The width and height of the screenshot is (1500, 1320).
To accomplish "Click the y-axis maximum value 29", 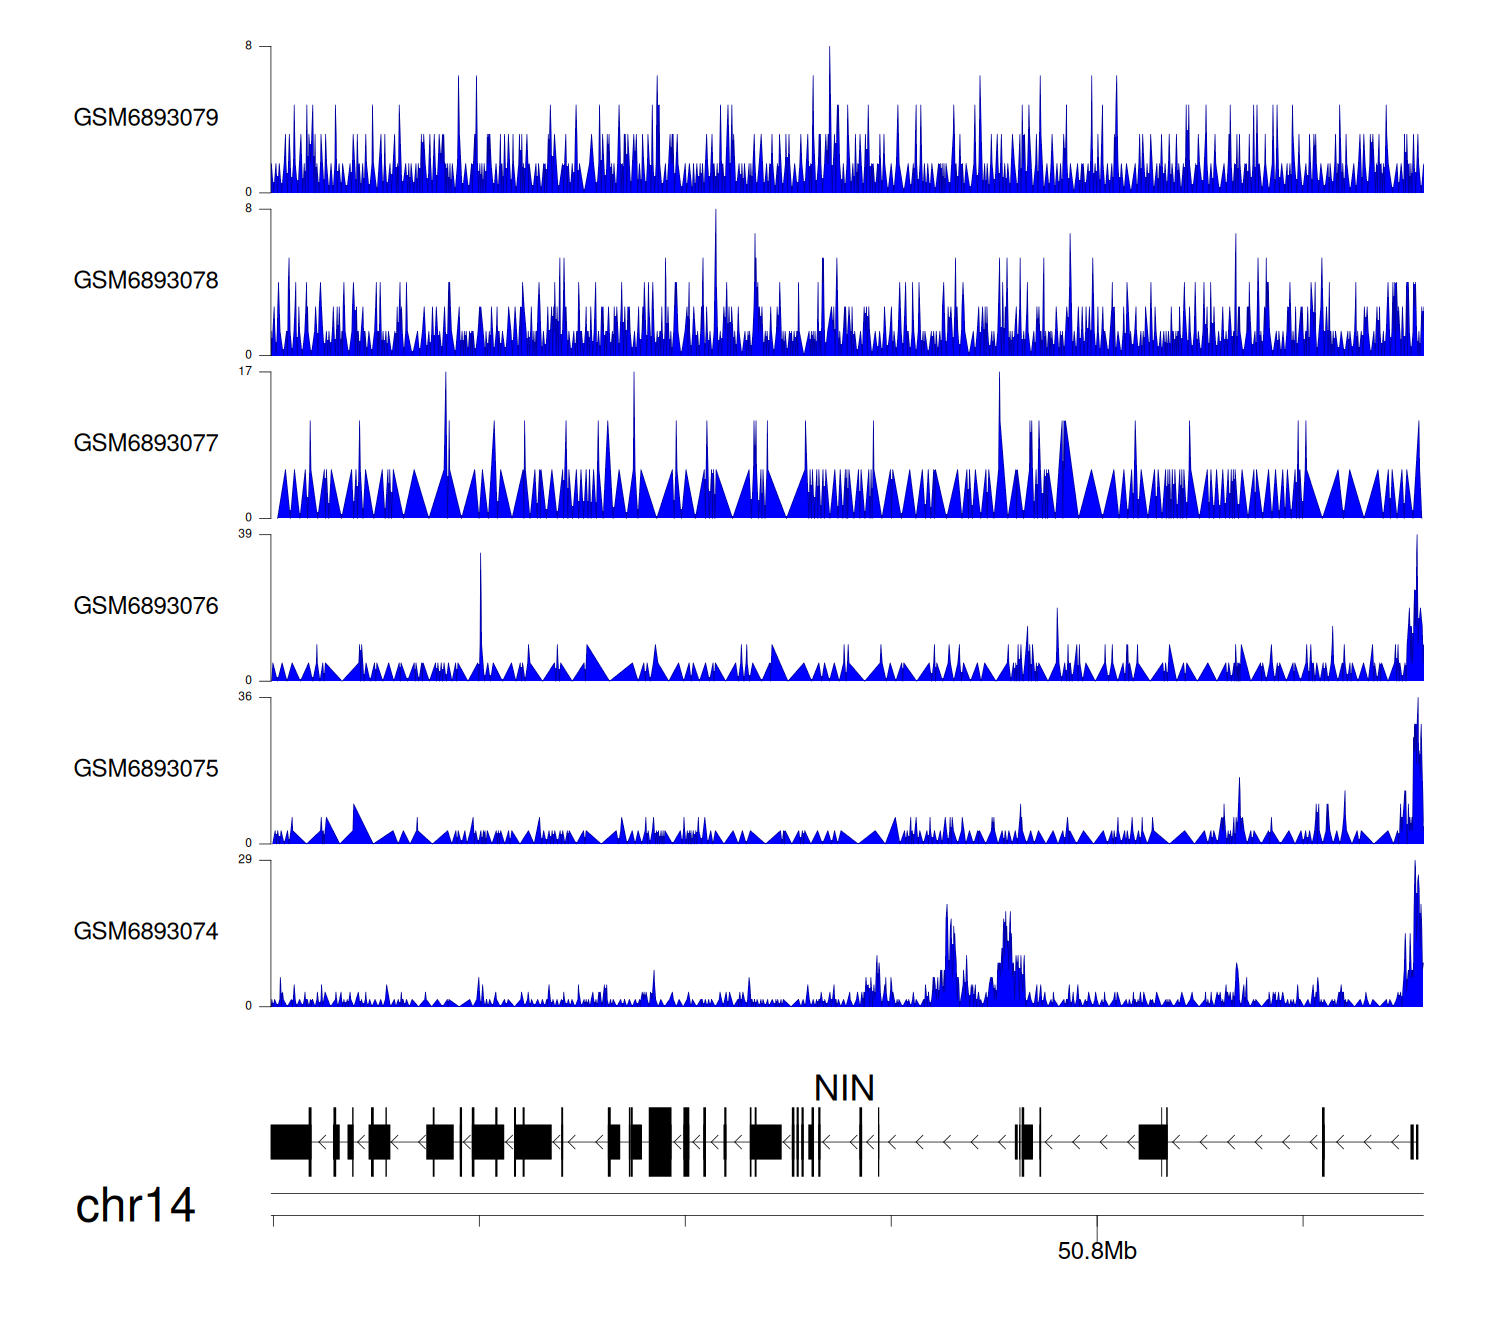I will tap(245, 860).
